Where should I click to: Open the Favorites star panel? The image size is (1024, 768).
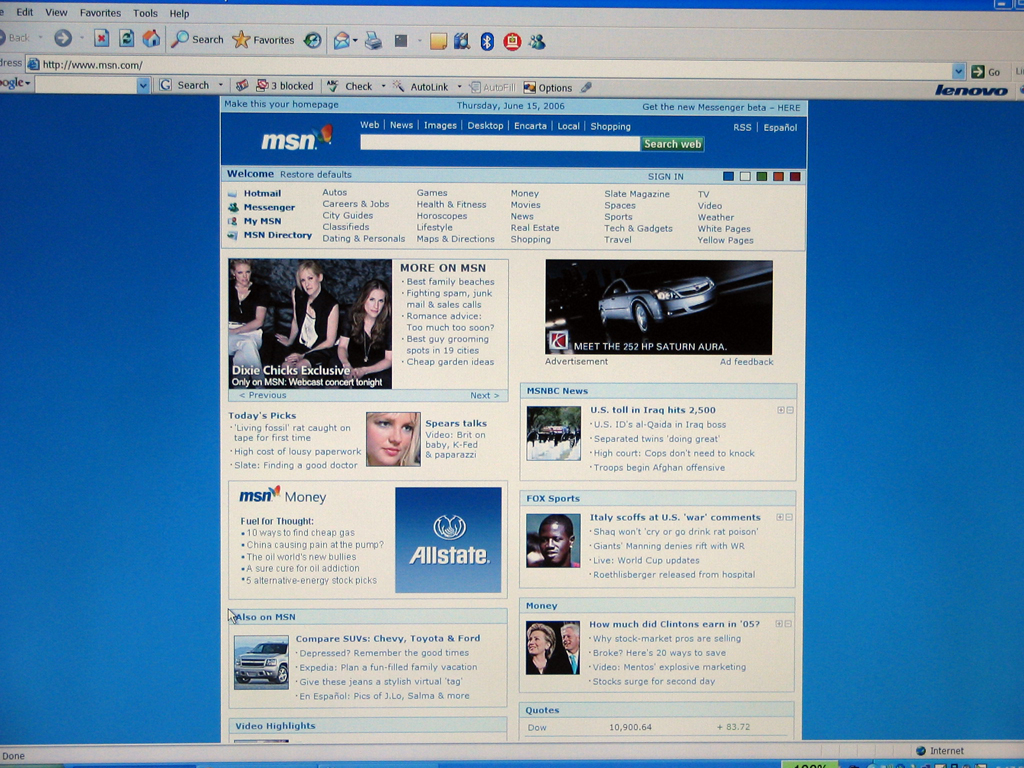tap(263, 40)
